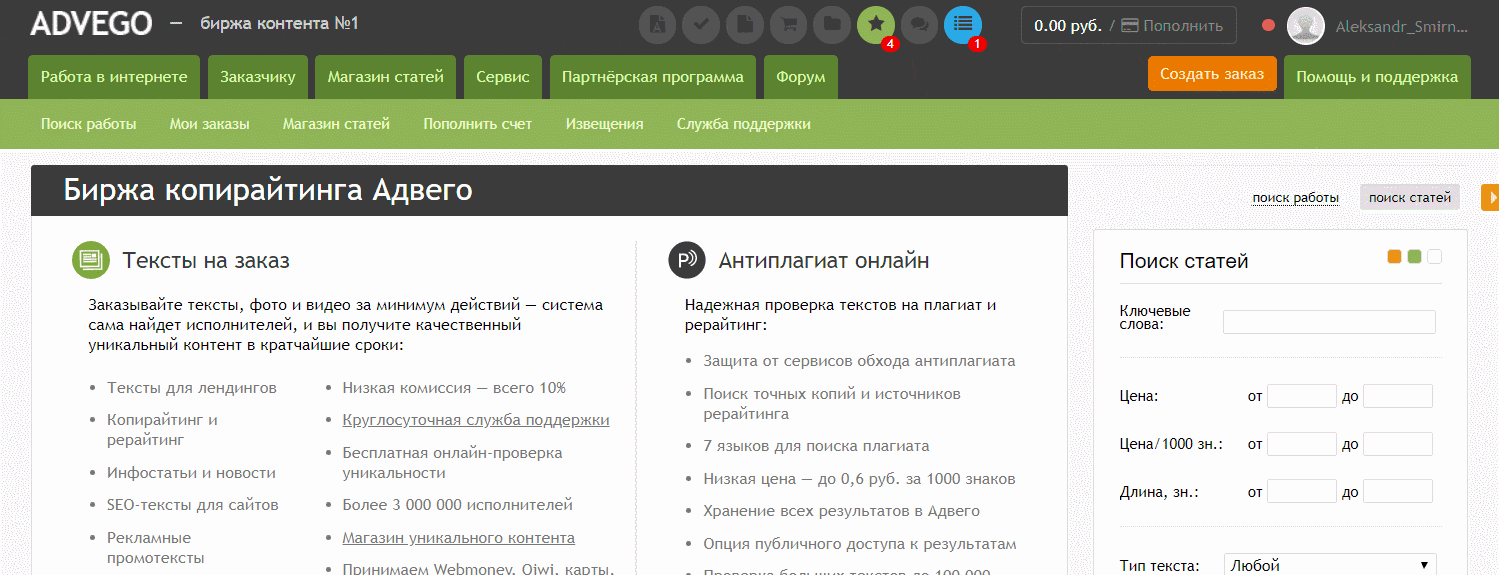
Task: Switch to the top-row 'Магазин статей' tab
Action: tap(386, 77)
